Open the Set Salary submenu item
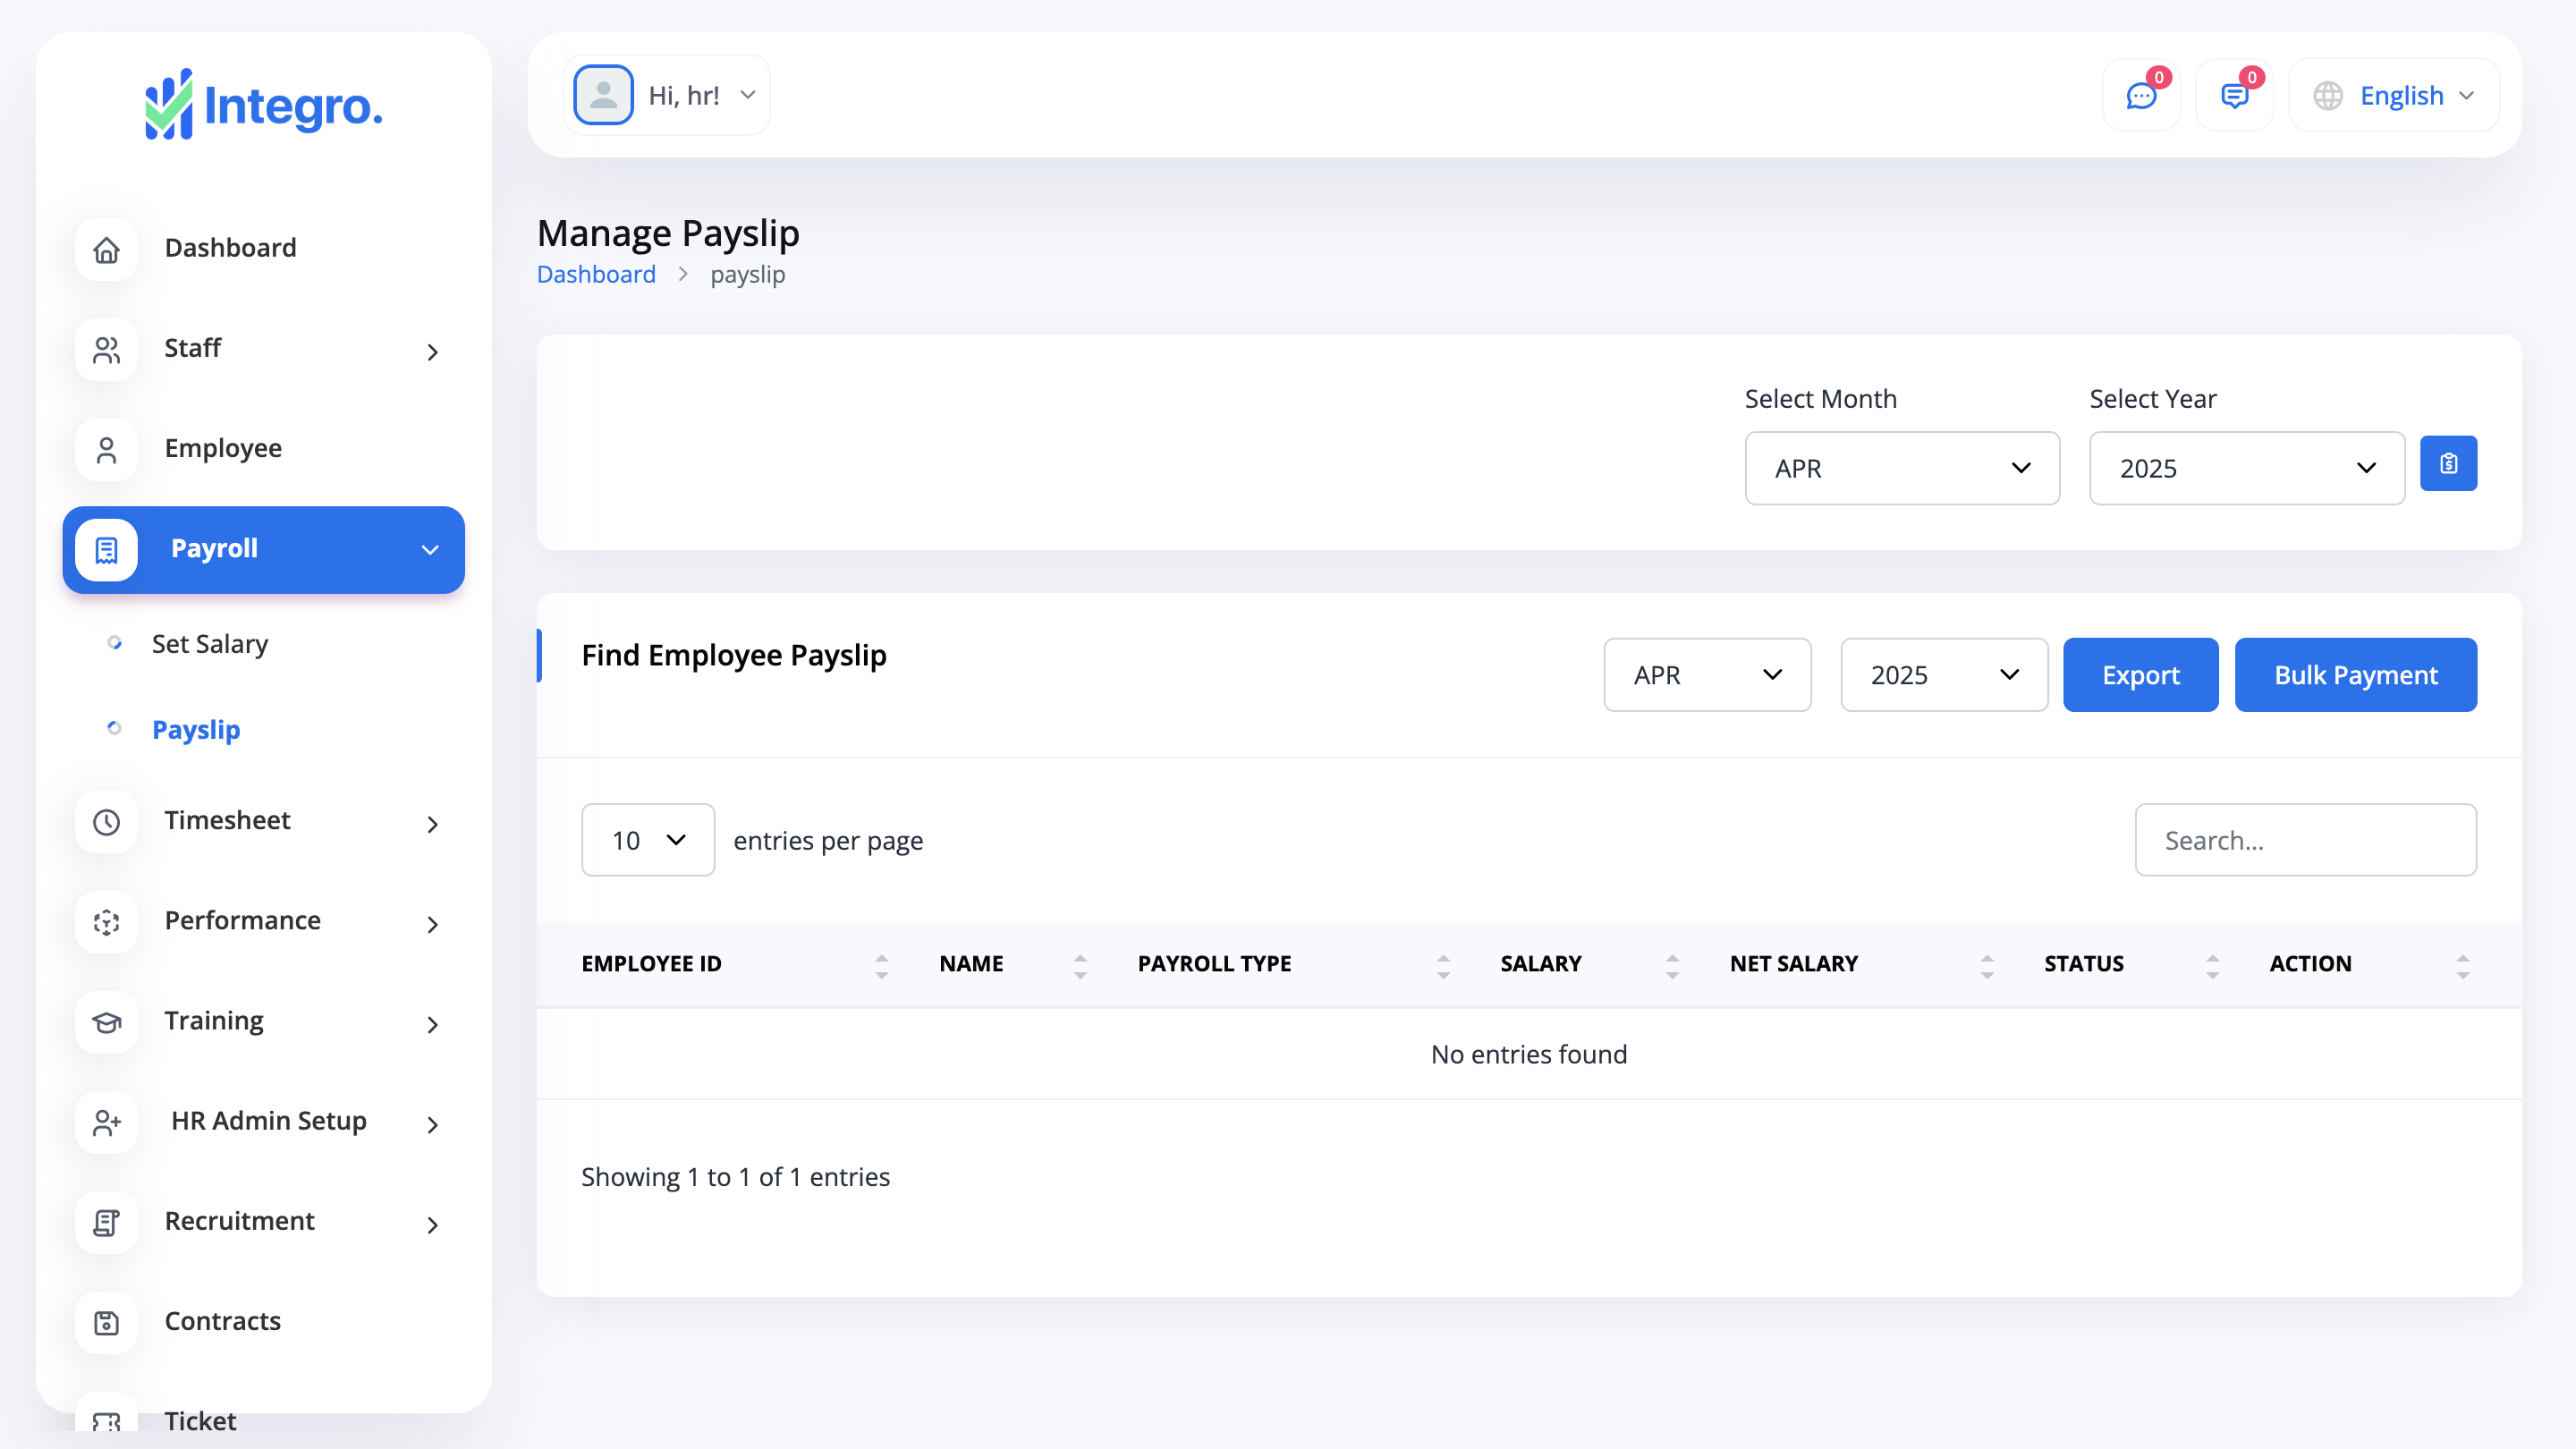The height and width of the screenshot is (1449, 2576). (x=210, y=644)
